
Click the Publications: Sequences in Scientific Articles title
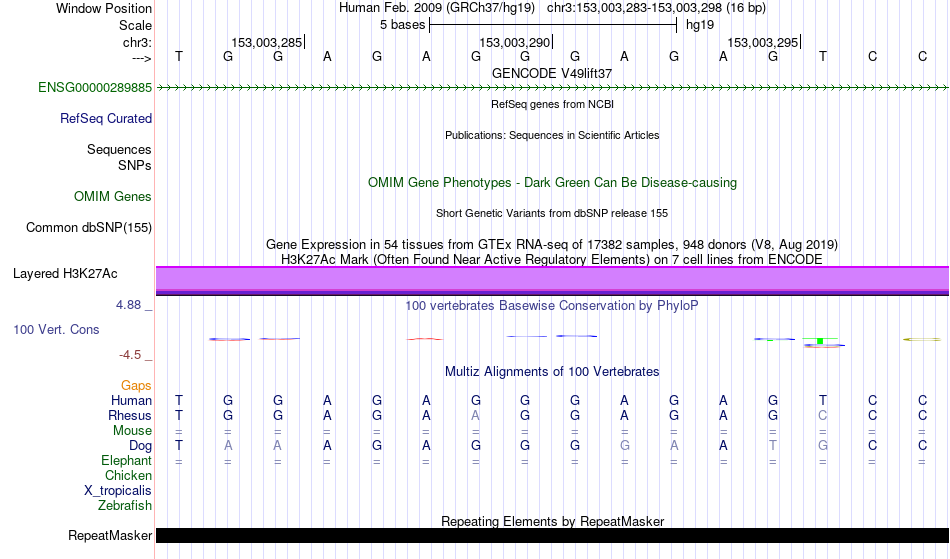pyautogui.click(x=552, y=135)
